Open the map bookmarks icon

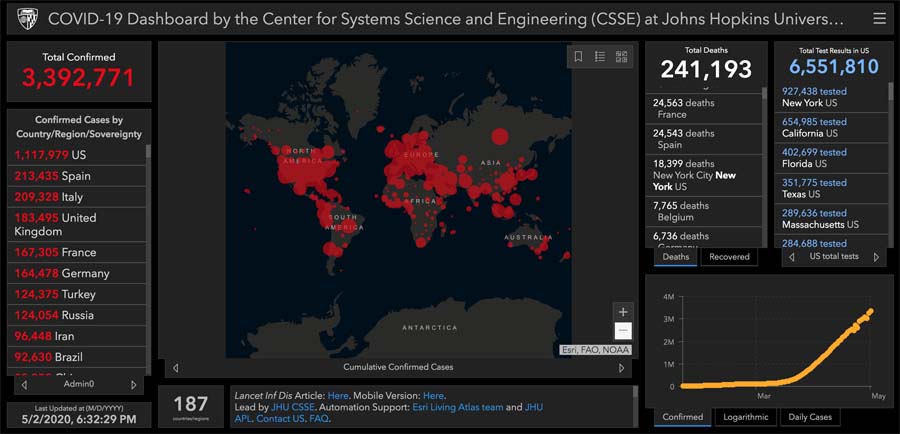(578, 56)
